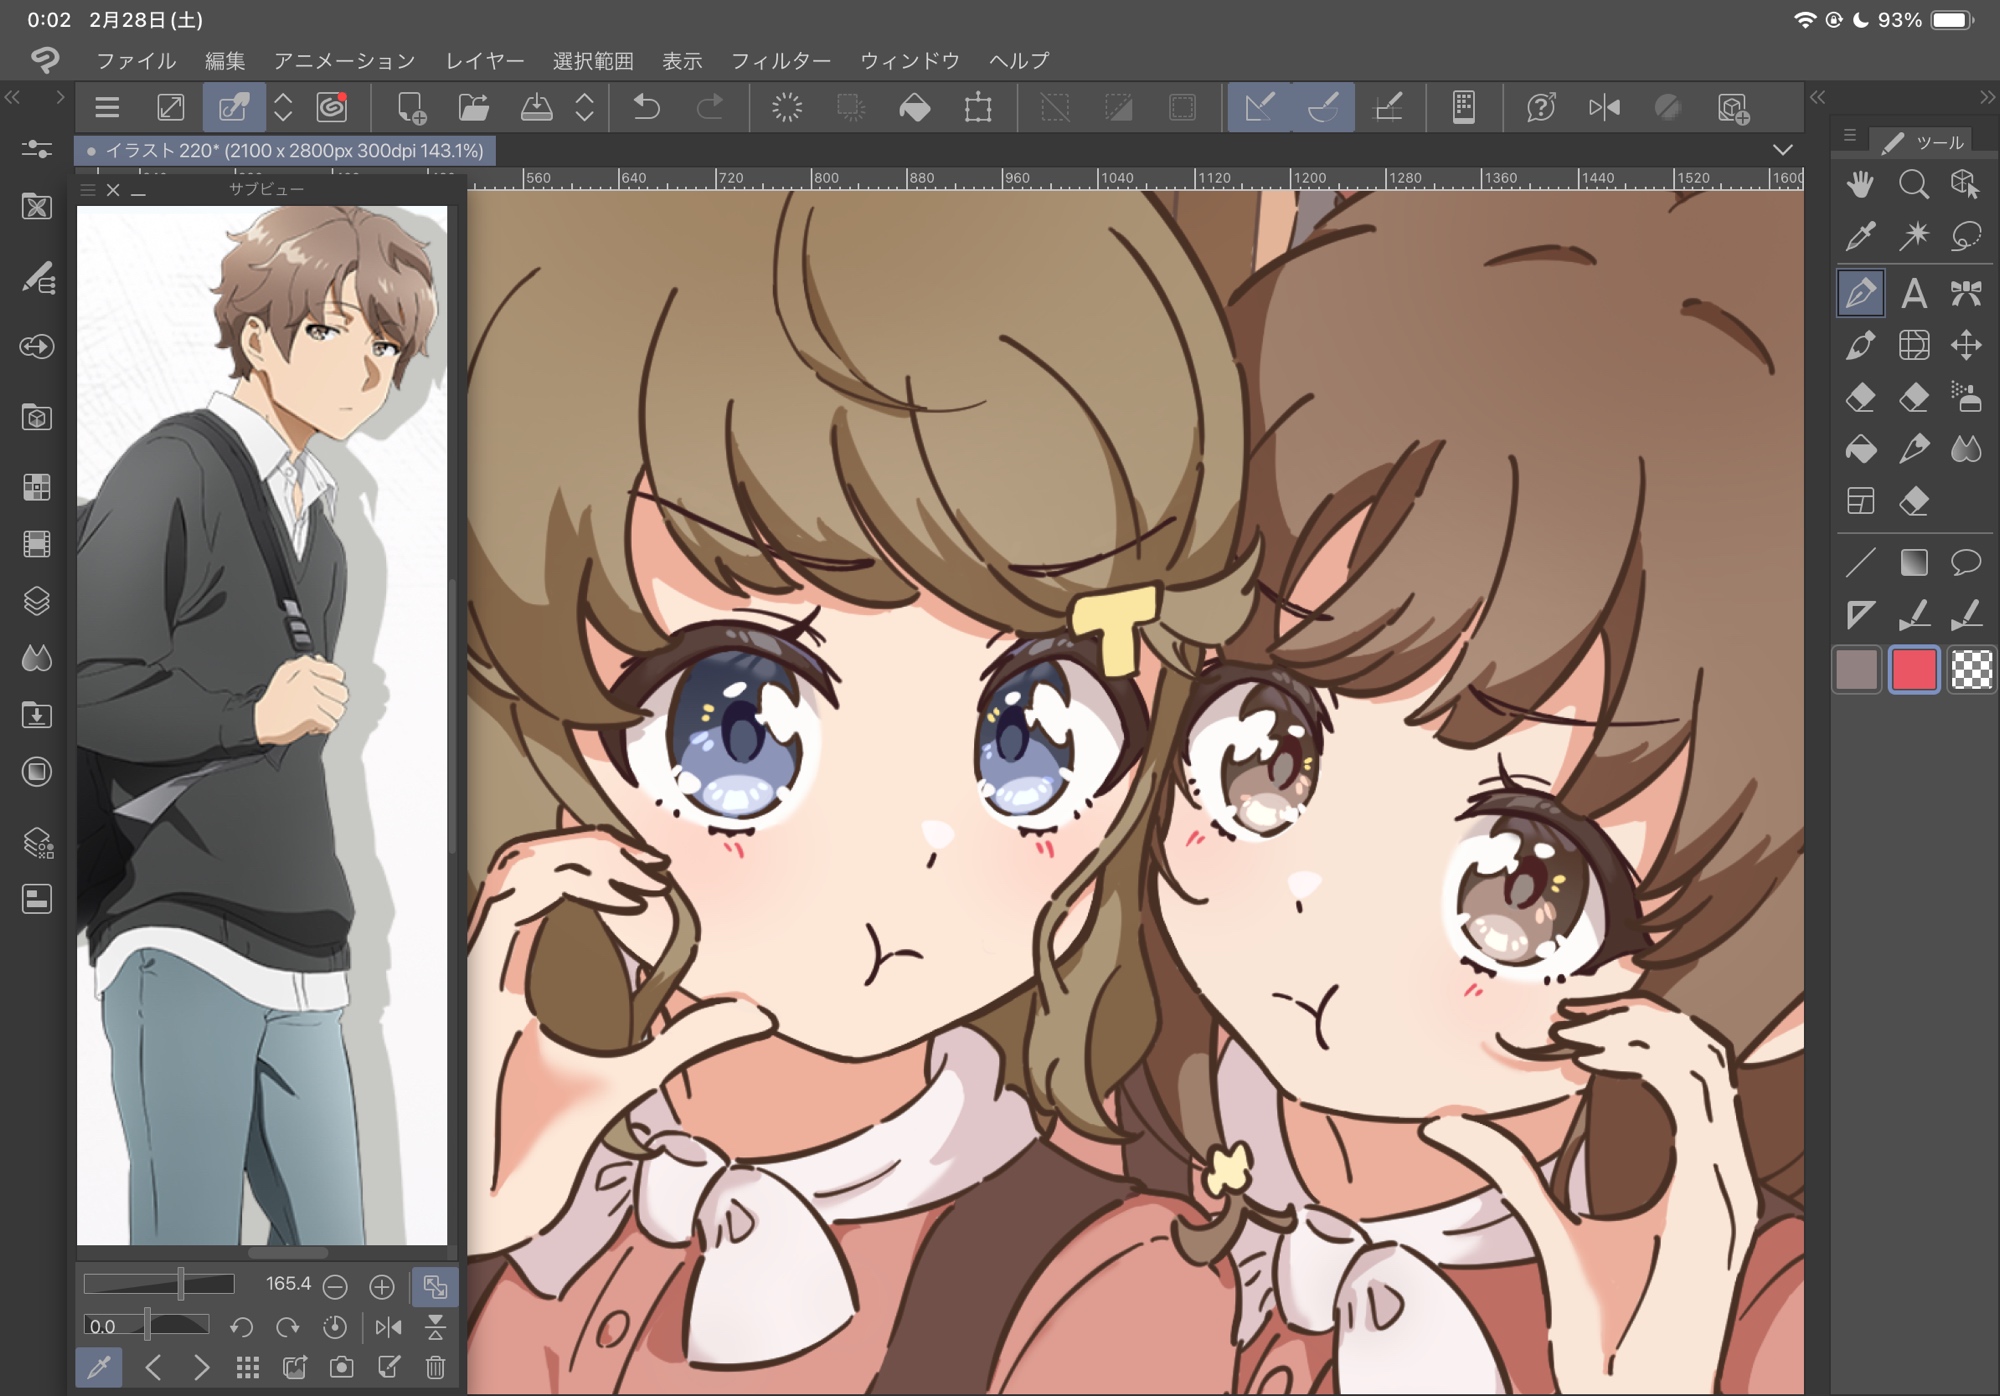The image size is (2000, 1396).
Task: Toggle fit-to-panel button in Sub View
Action: coord(435,1286)
